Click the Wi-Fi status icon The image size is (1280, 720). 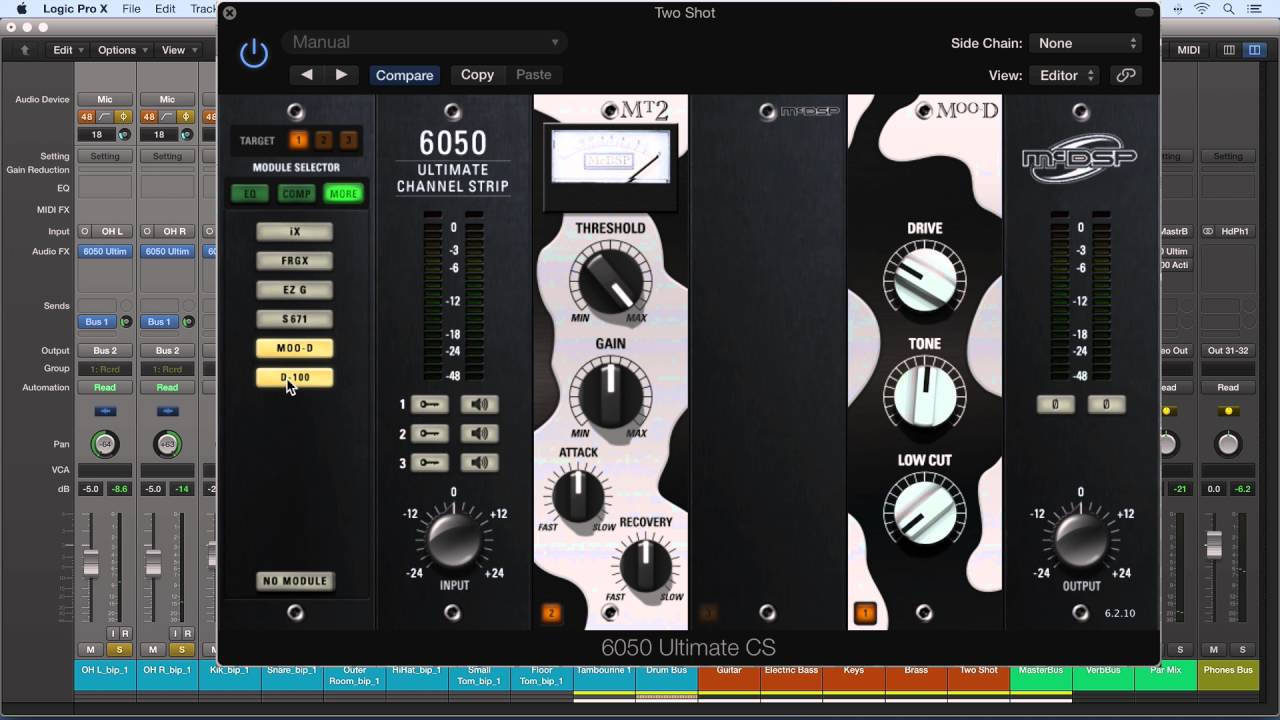point(1201,9)
